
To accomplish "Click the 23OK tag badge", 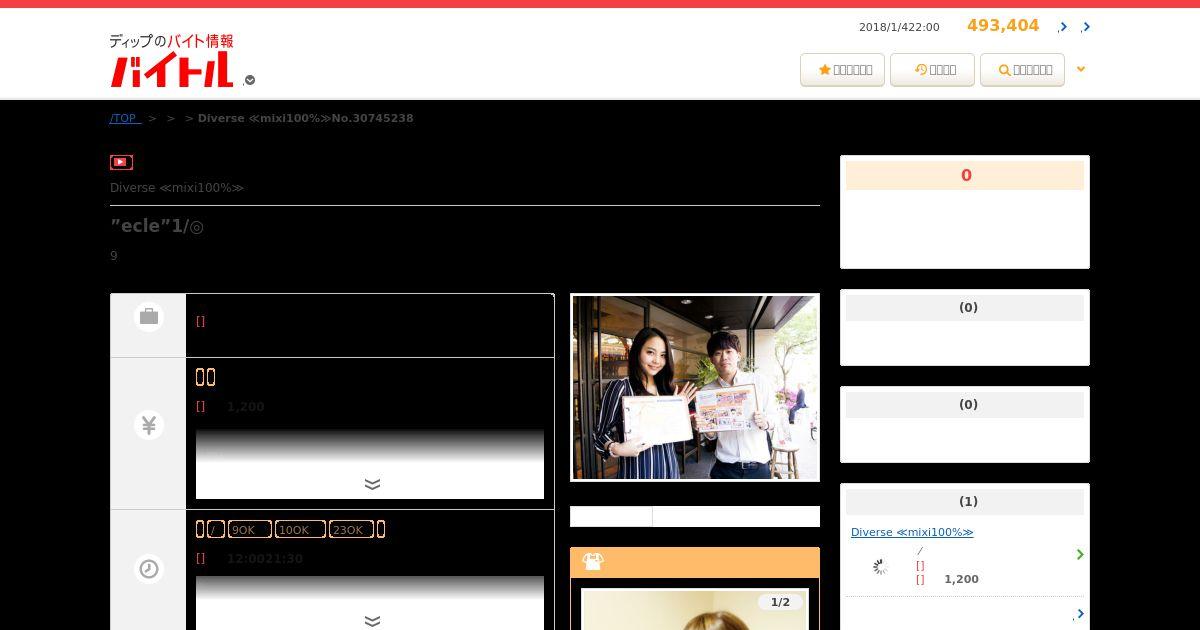I will click(x=351, y=530).
